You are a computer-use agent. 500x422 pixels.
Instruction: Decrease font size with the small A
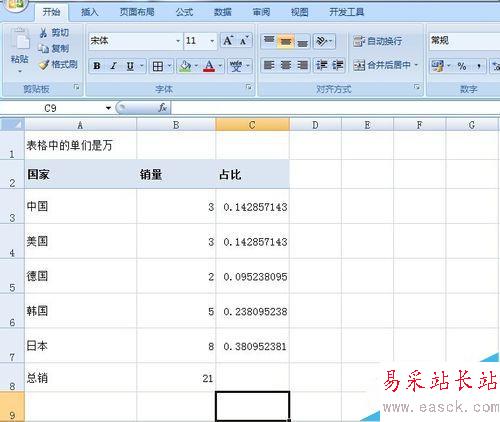point(244,41)
